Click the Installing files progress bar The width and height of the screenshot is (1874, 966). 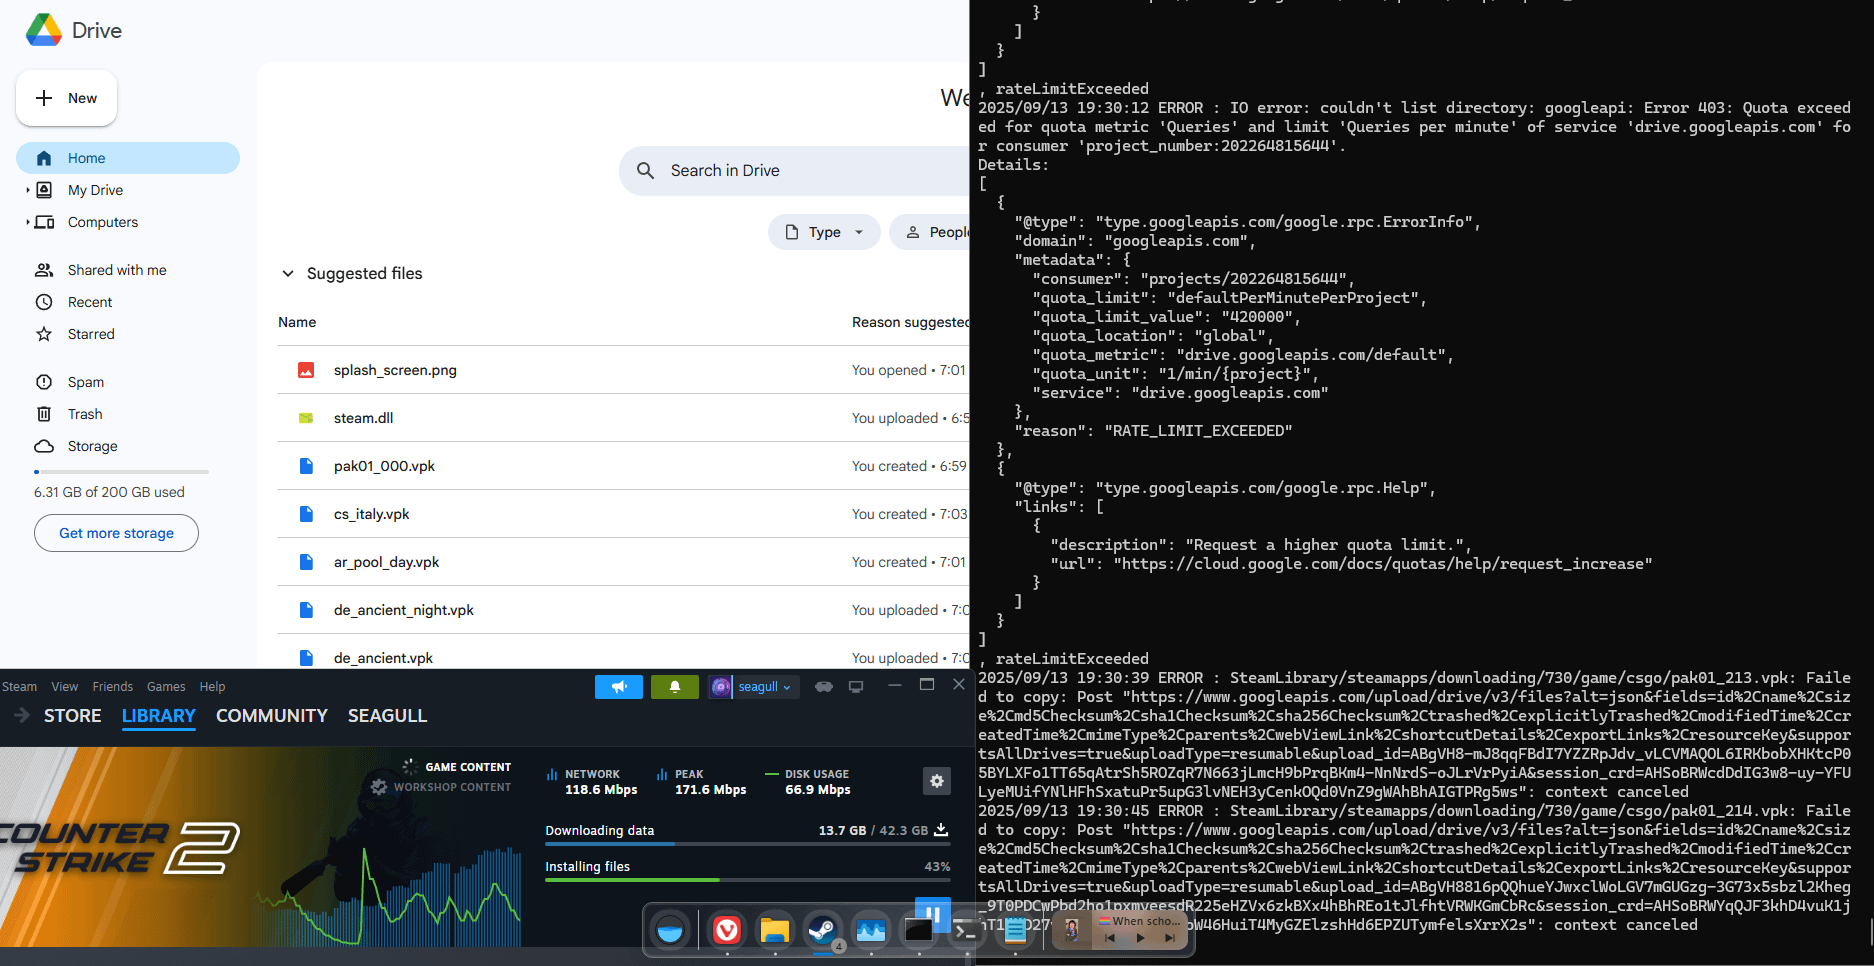pyautogui.click(x=747, y=880)
